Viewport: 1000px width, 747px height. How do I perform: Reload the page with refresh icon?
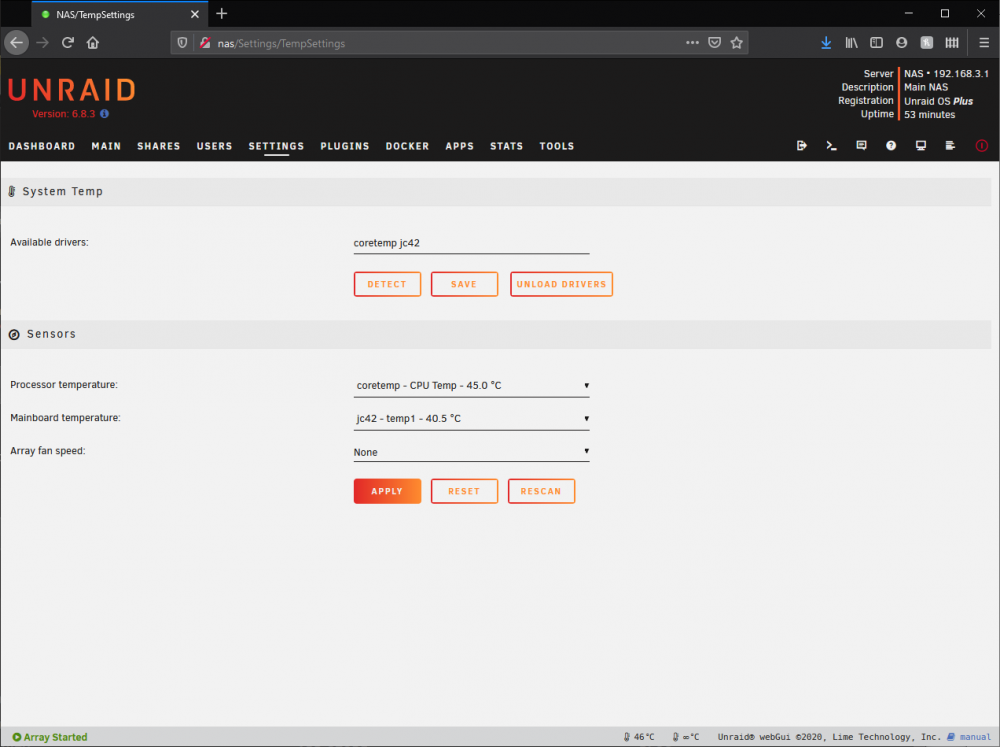(68, 43)
